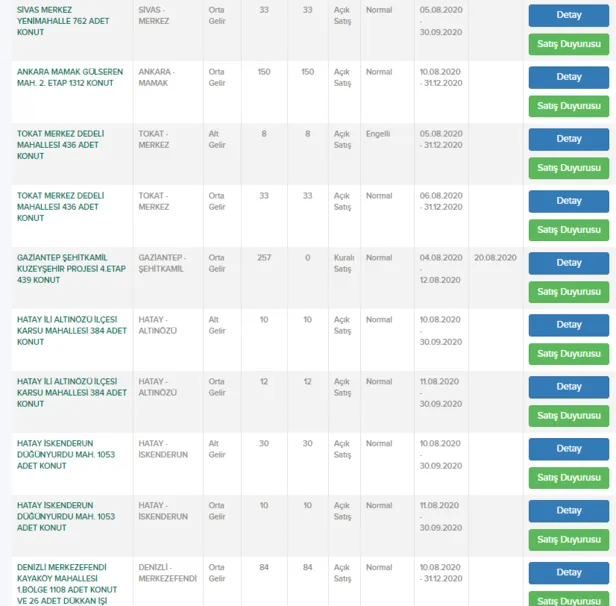Open the Ankara Mamak Gülseren project link
Image resolution: width=616 pixels, height=606 pixels.
[70, 78]
